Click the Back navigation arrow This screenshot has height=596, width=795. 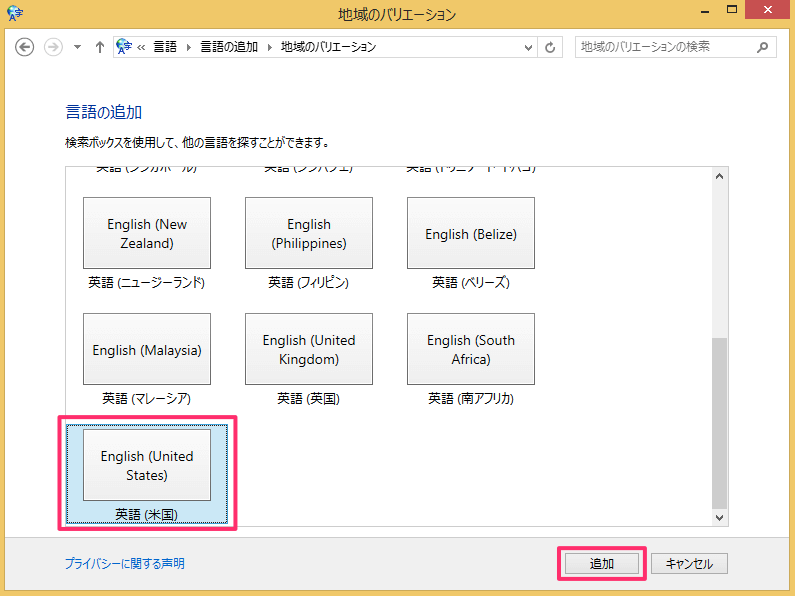25,47
